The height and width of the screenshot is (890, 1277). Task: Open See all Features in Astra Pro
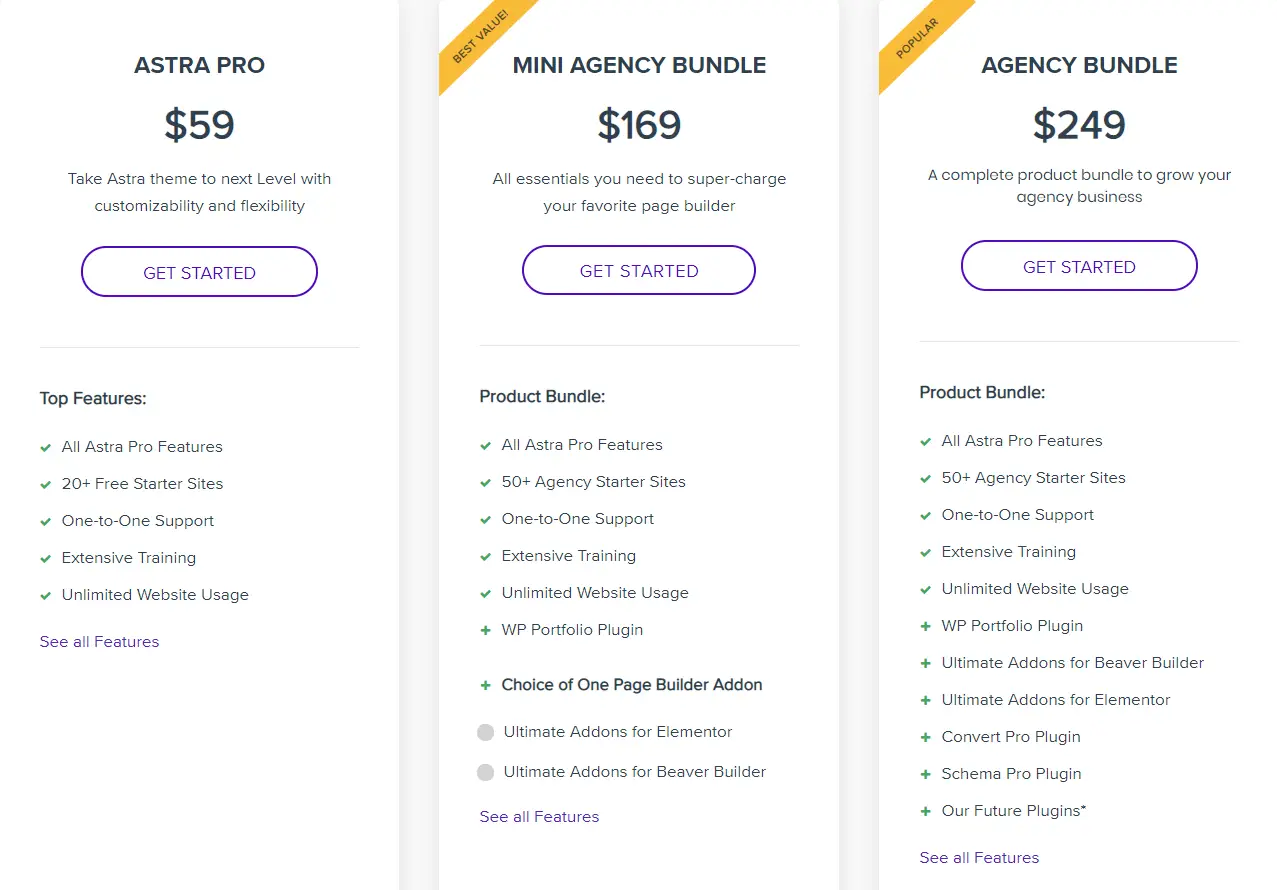point(99,642)
